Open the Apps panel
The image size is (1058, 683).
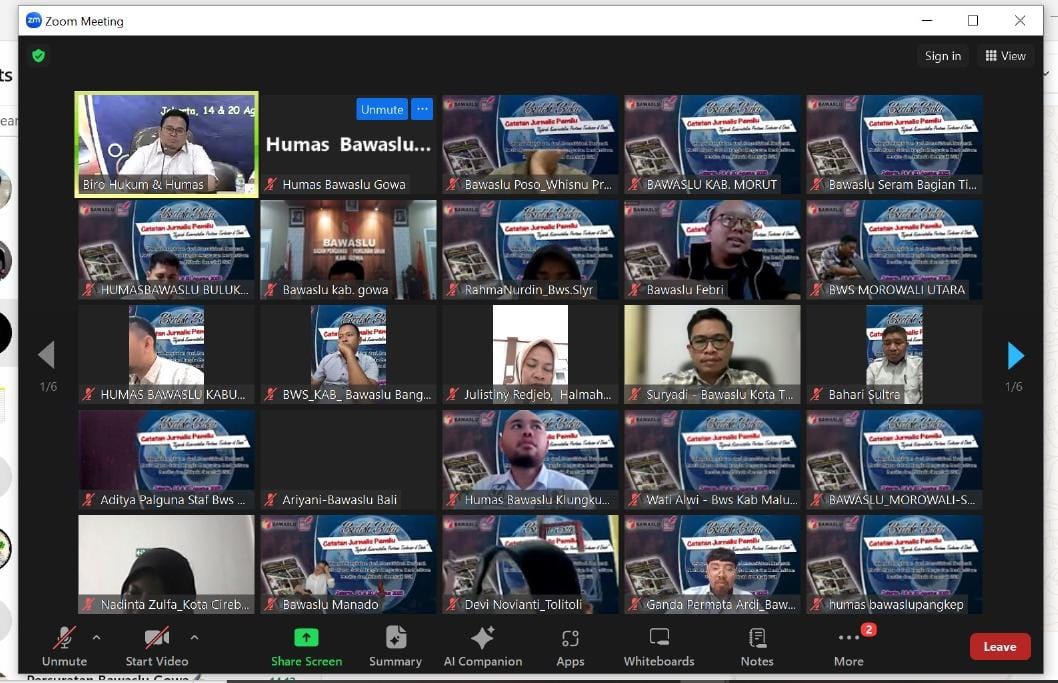(x=570, y=647)
